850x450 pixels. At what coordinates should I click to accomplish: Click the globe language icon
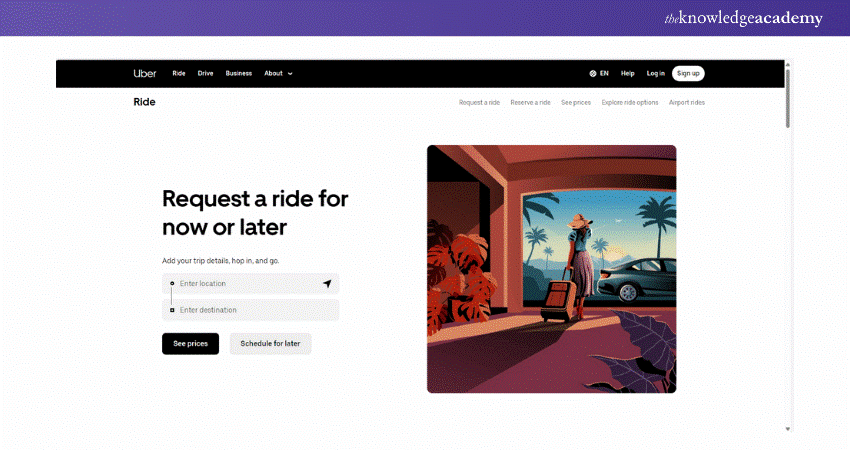pos(593,73)
